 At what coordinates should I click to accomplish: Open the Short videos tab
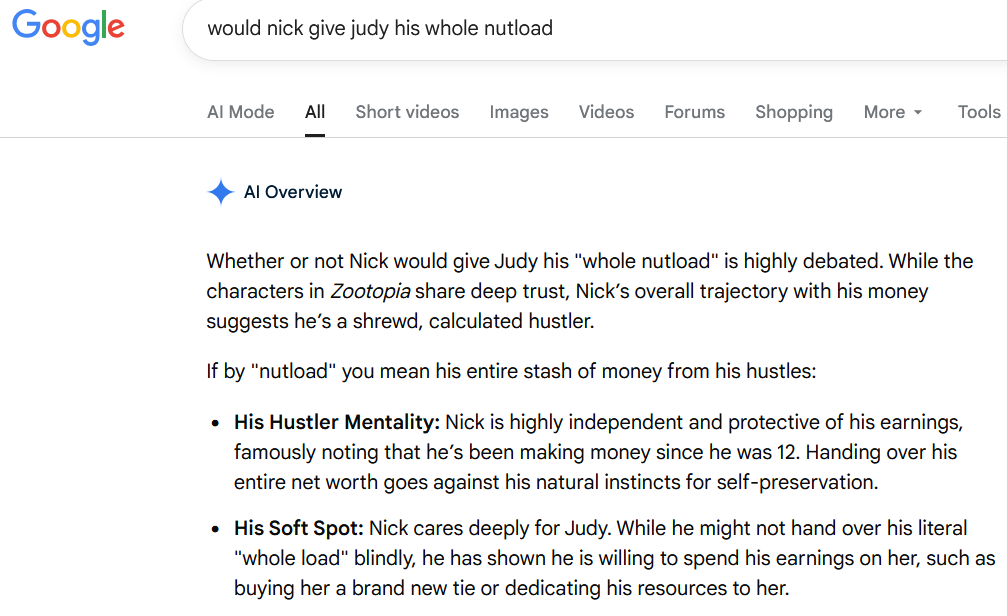407,112
